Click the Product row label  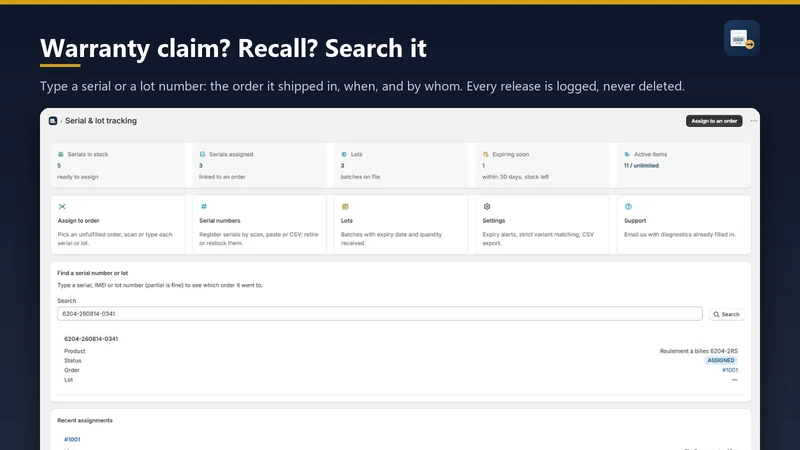click(74, 351)
